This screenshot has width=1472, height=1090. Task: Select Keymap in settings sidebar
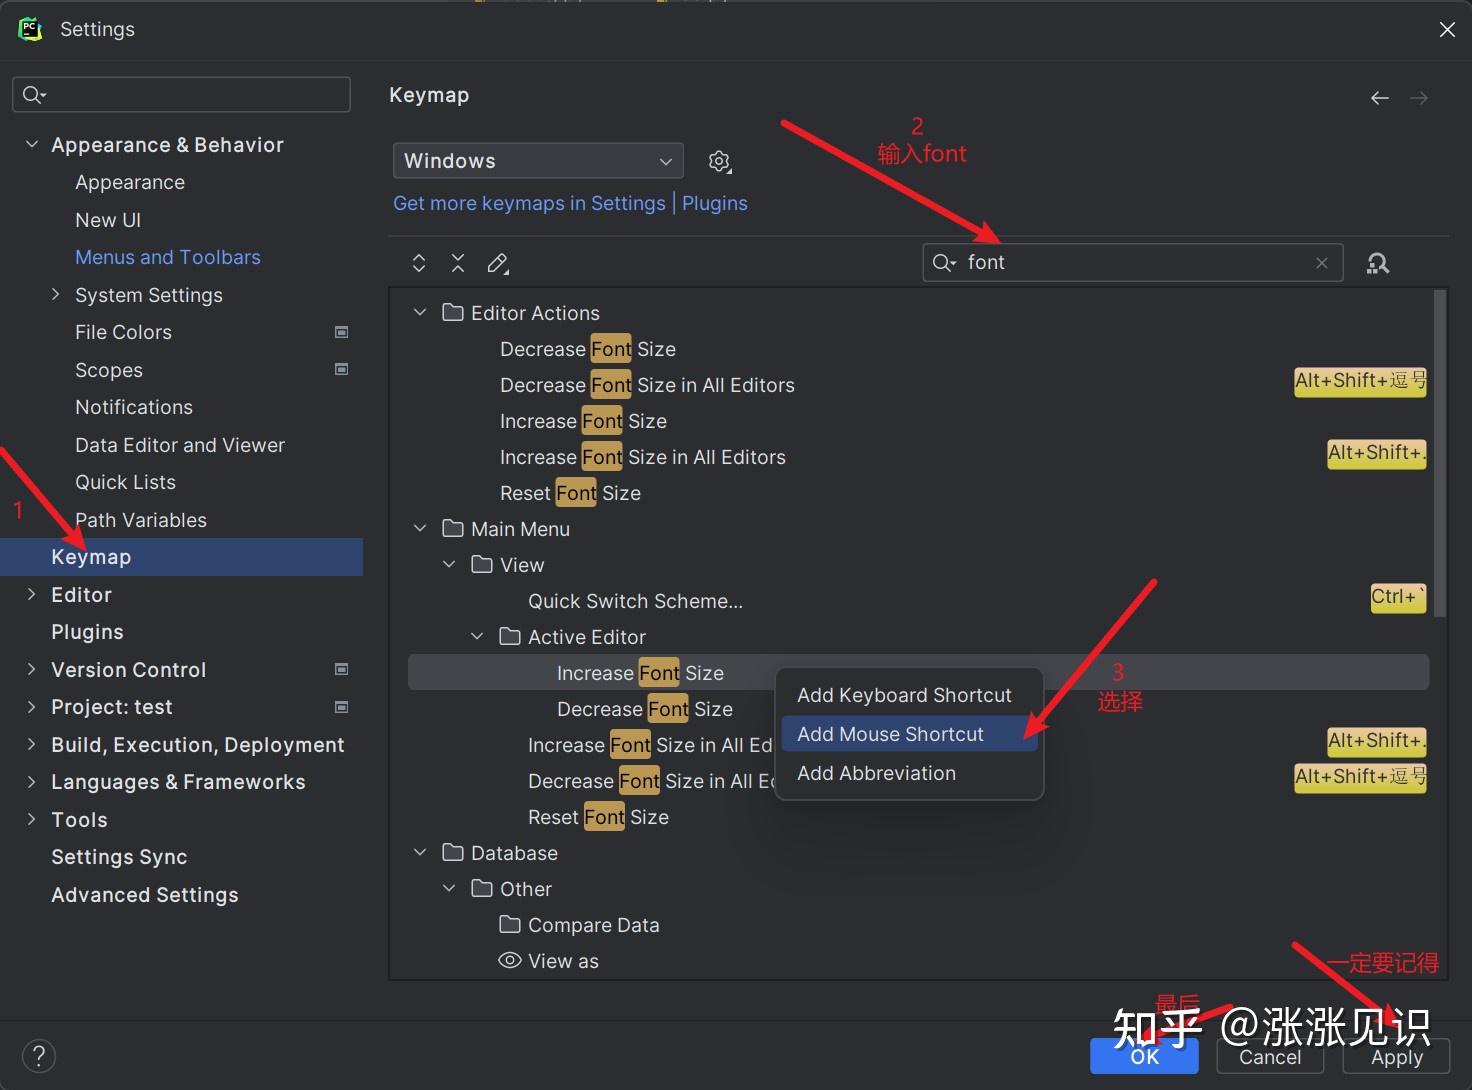(x=181, y=557)
